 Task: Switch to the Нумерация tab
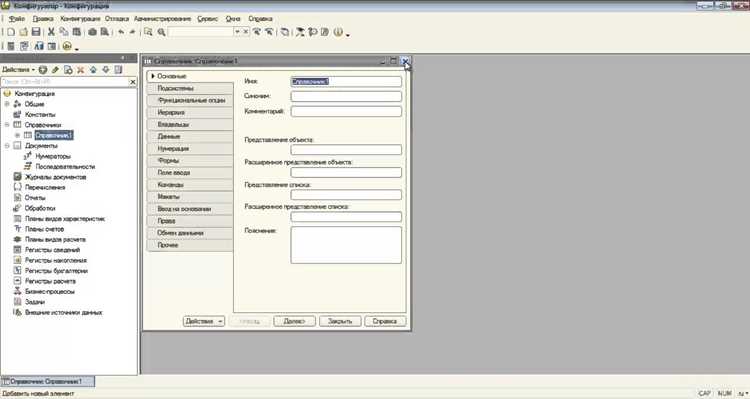point(190,148)
